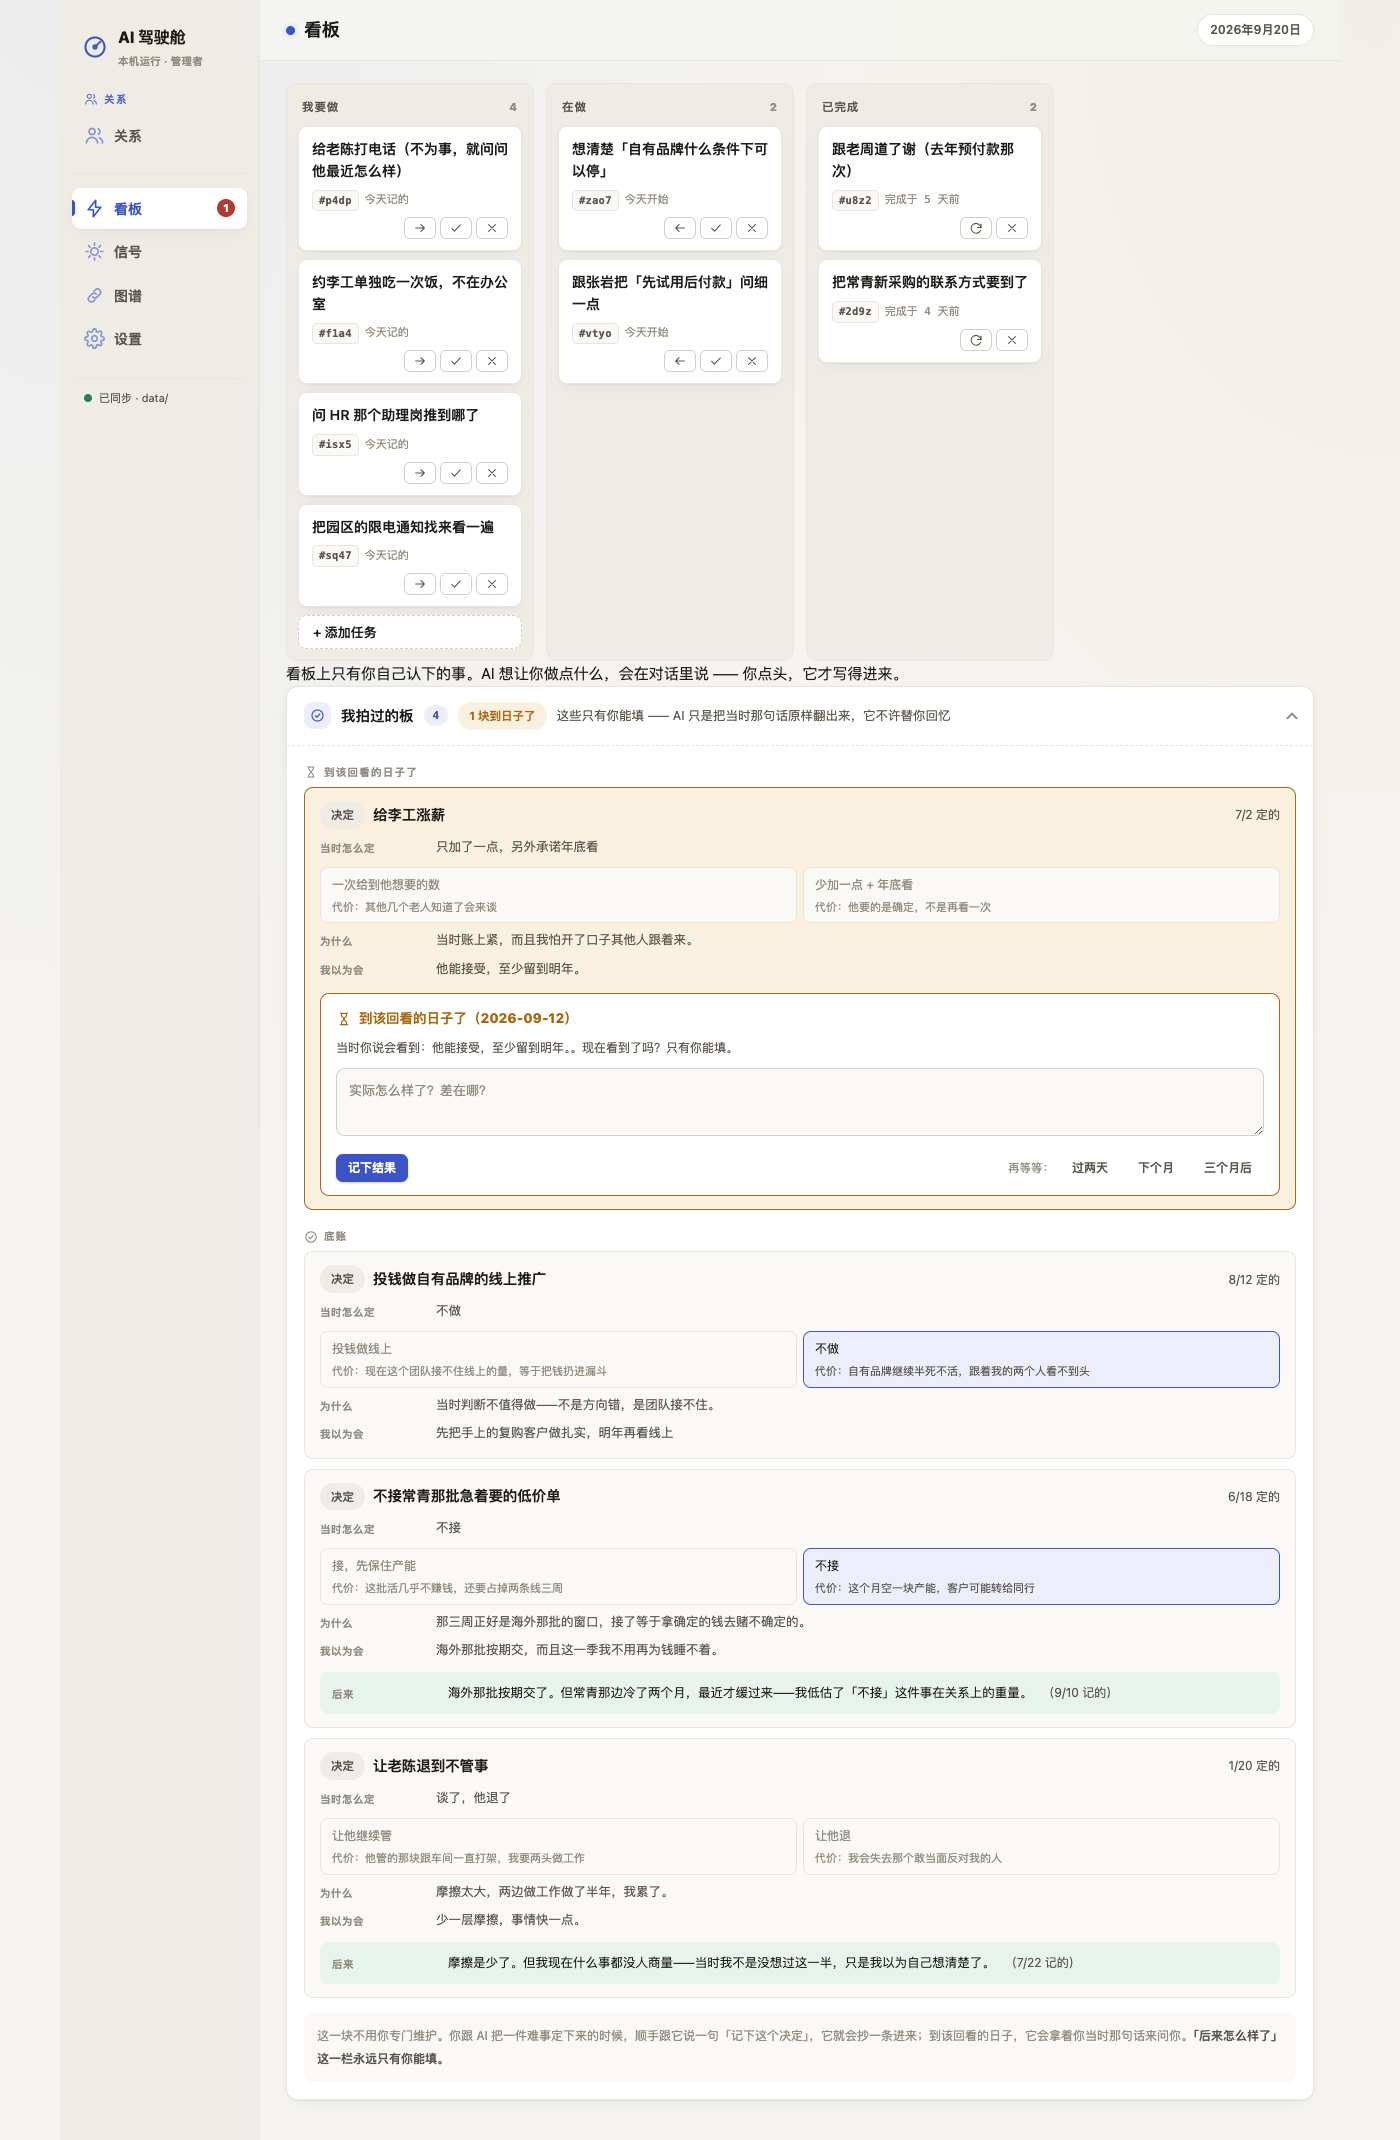Move "把园区的限电通知找来看一遍" to in-progress
Image resolution: width=1400 pixels, height=2140 pixels.
coord(420,584)
